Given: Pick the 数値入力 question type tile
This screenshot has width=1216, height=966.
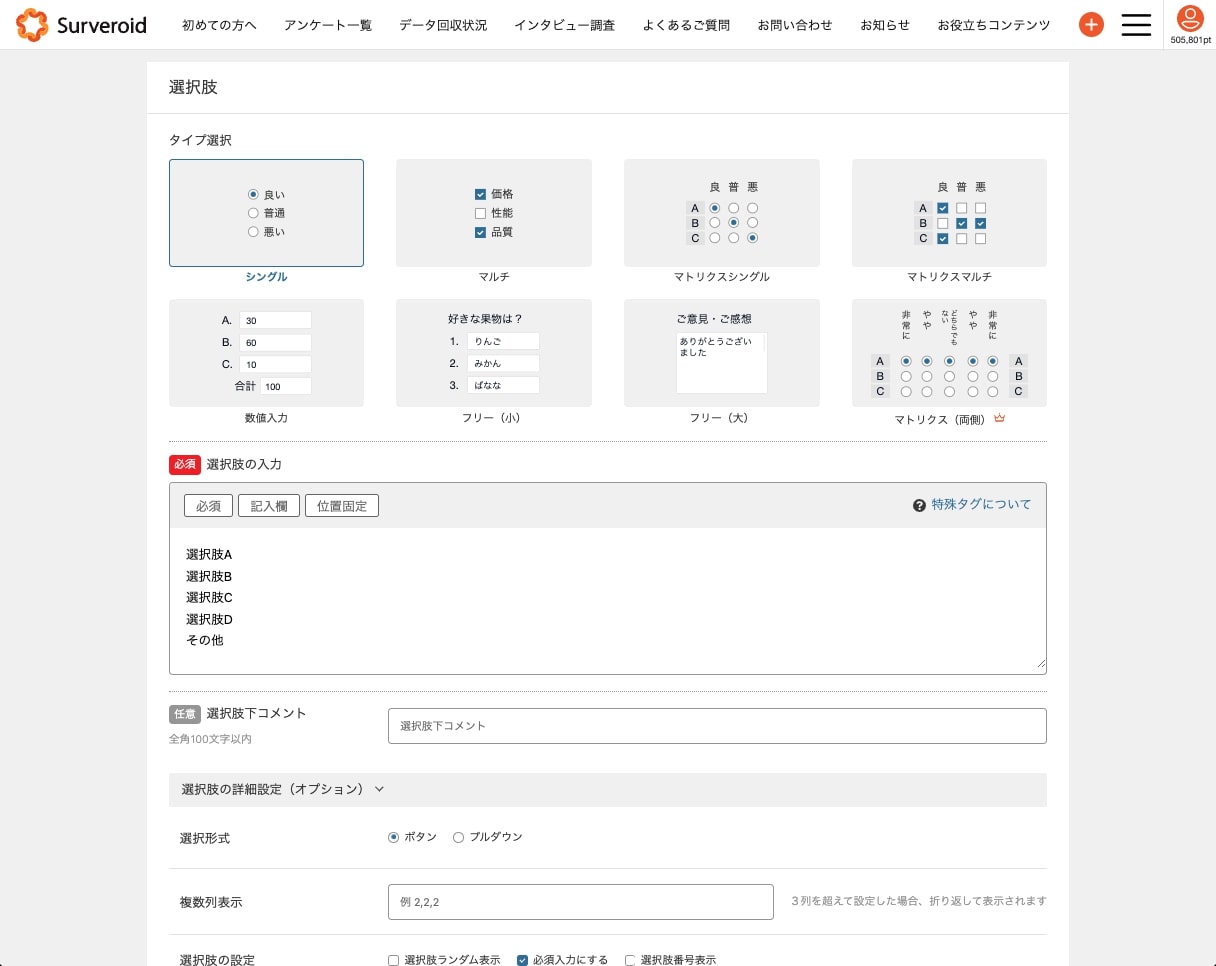Looking at the screenshot, I should 266,353.
